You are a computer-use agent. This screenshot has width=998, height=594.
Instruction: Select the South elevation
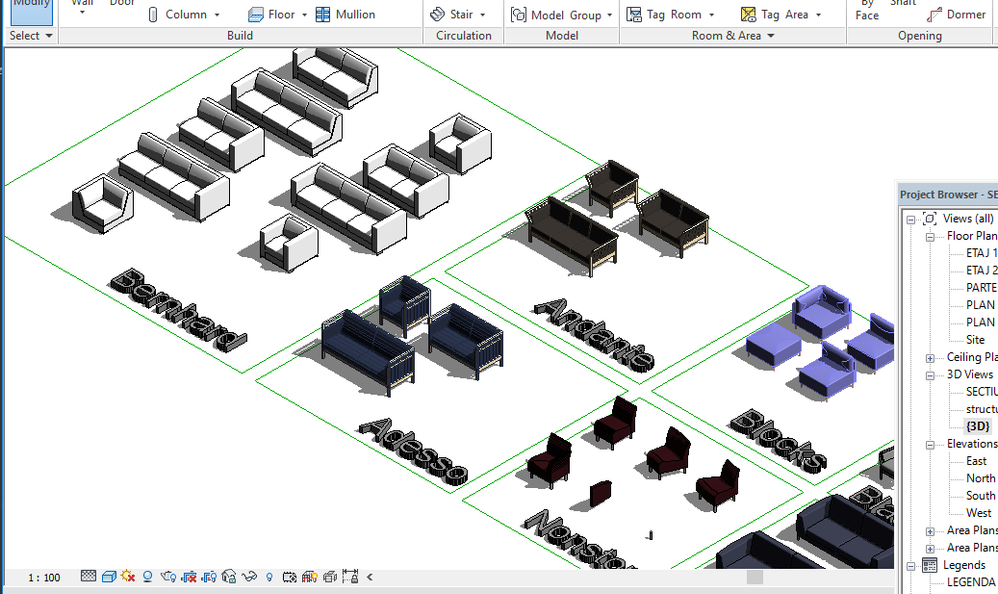[980, 495]
